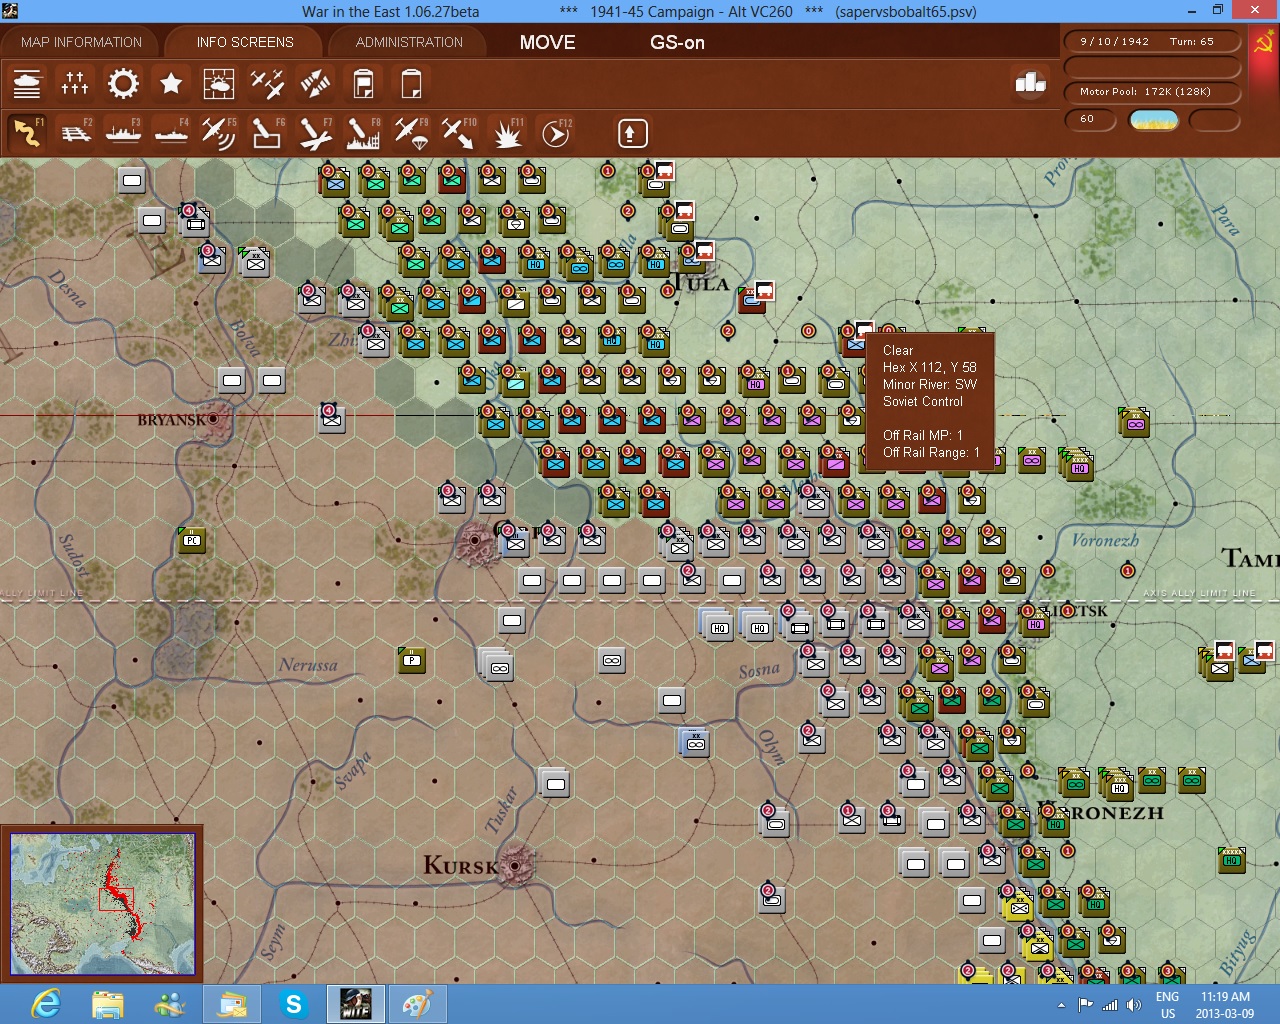Image resolution: width=1280 pixels, height=1024 pixels.
Task: Open the losses screen with crosses icon
Action: coord(75,84)
